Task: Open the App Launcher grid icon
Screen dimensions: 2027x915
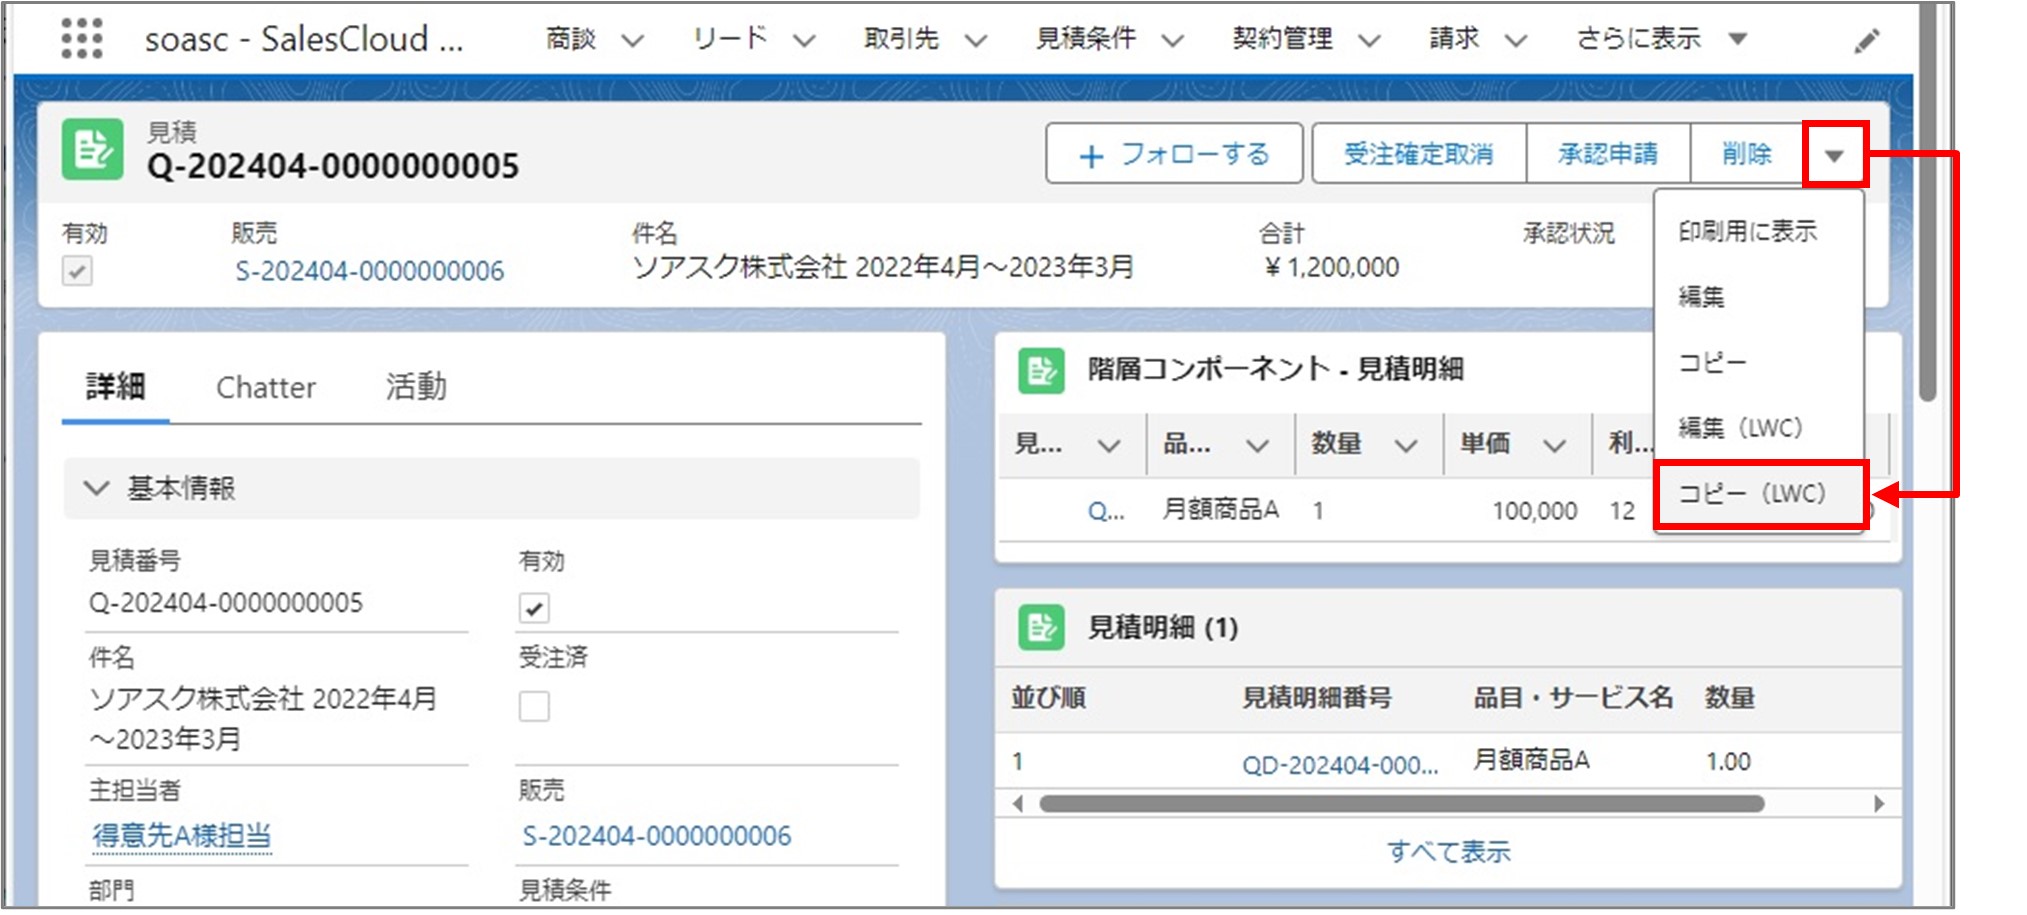Action: tap(82, 39)
